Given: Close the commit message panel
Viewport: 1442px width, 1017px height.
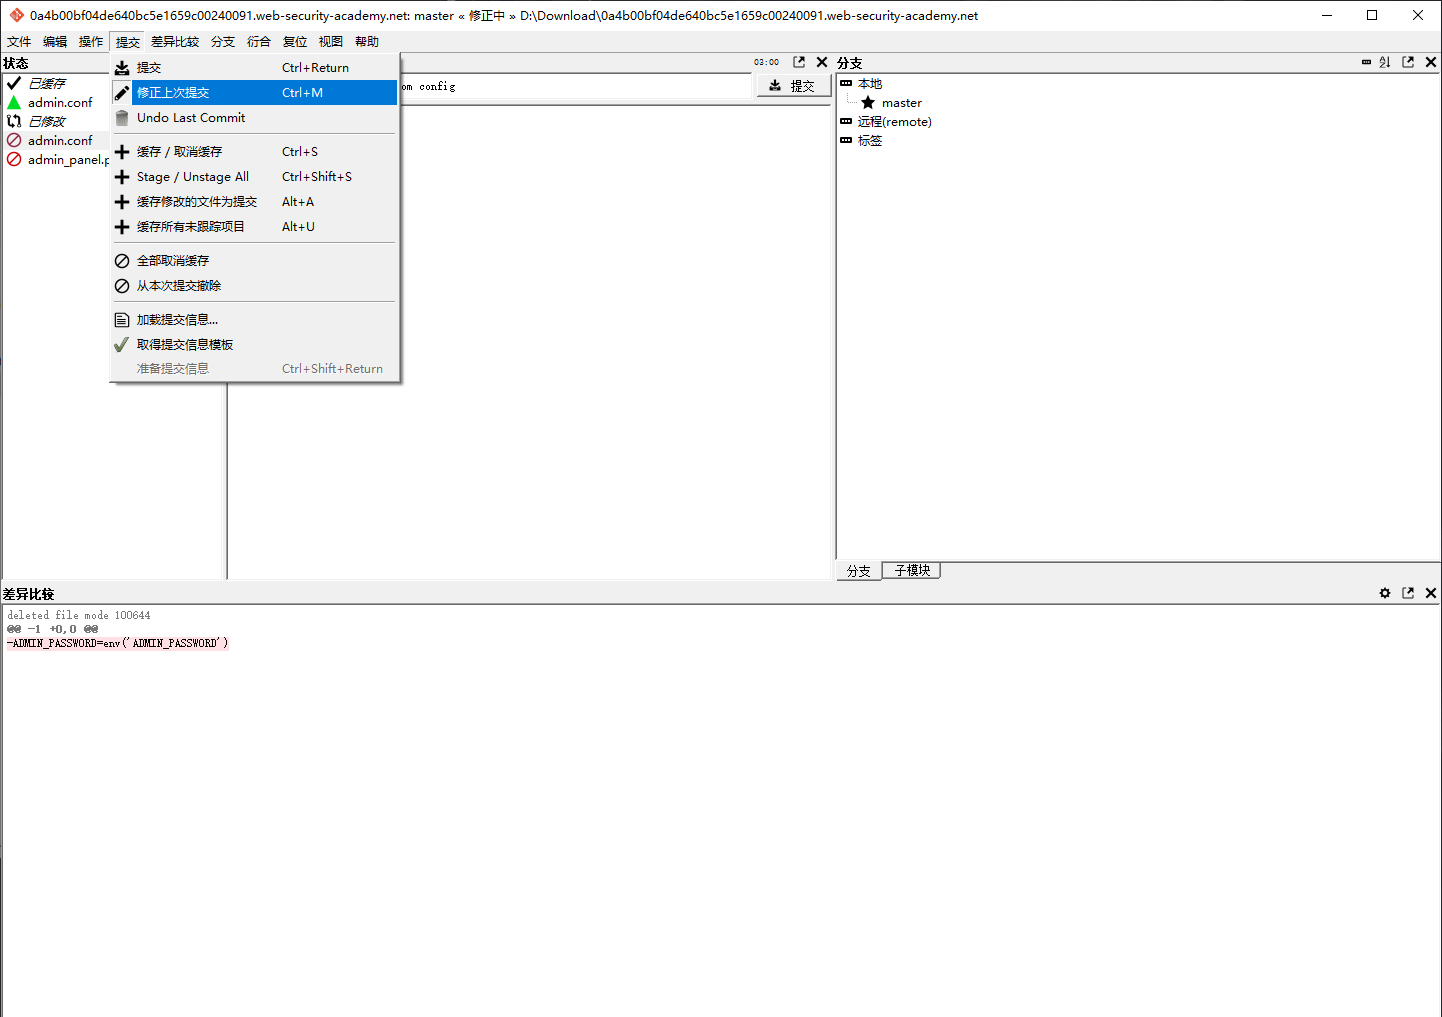Looking at the screenshot, I should pyautogui.click(x=822, y=62).
